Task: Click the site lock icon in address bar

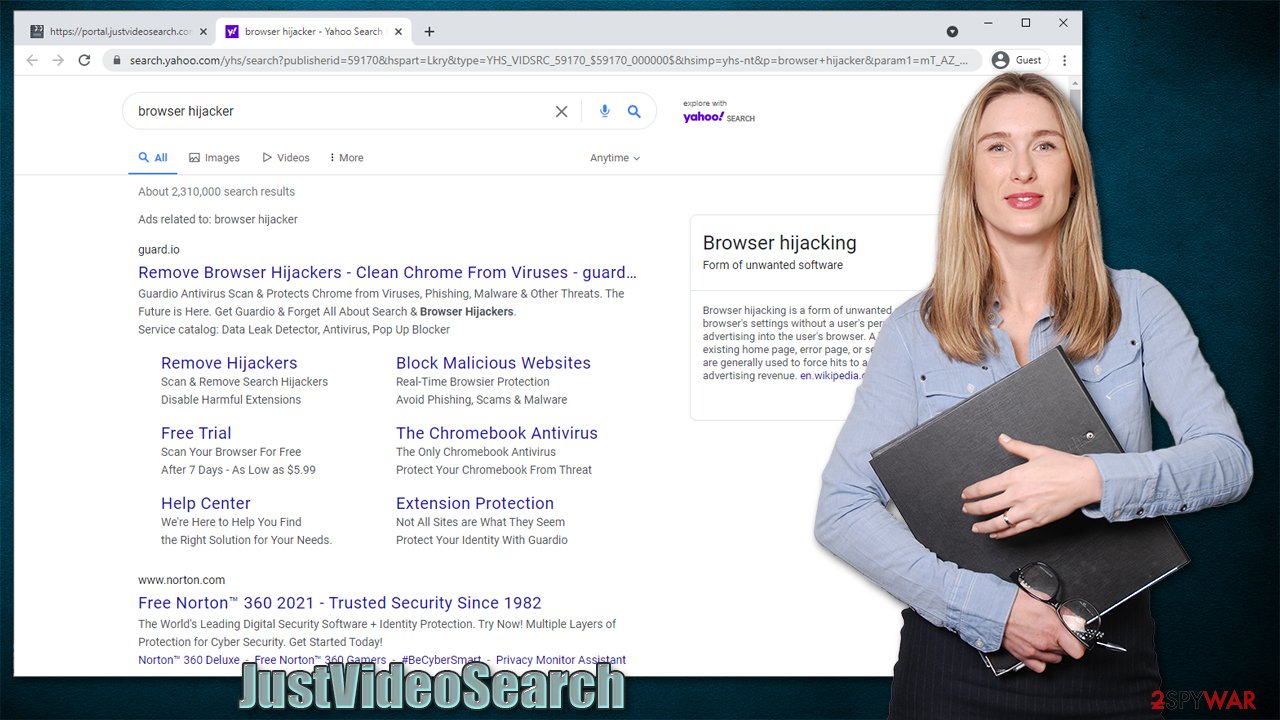Action: 117,60
